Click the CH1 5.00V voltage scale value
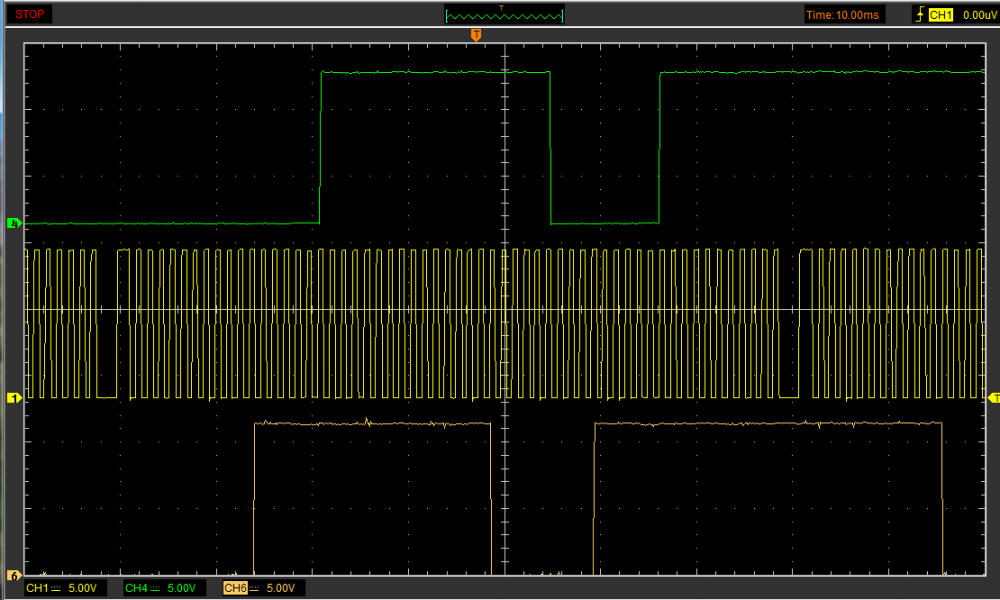Image resolution: width=1000 pixels, height=600 pixels. tap(84, 588)
